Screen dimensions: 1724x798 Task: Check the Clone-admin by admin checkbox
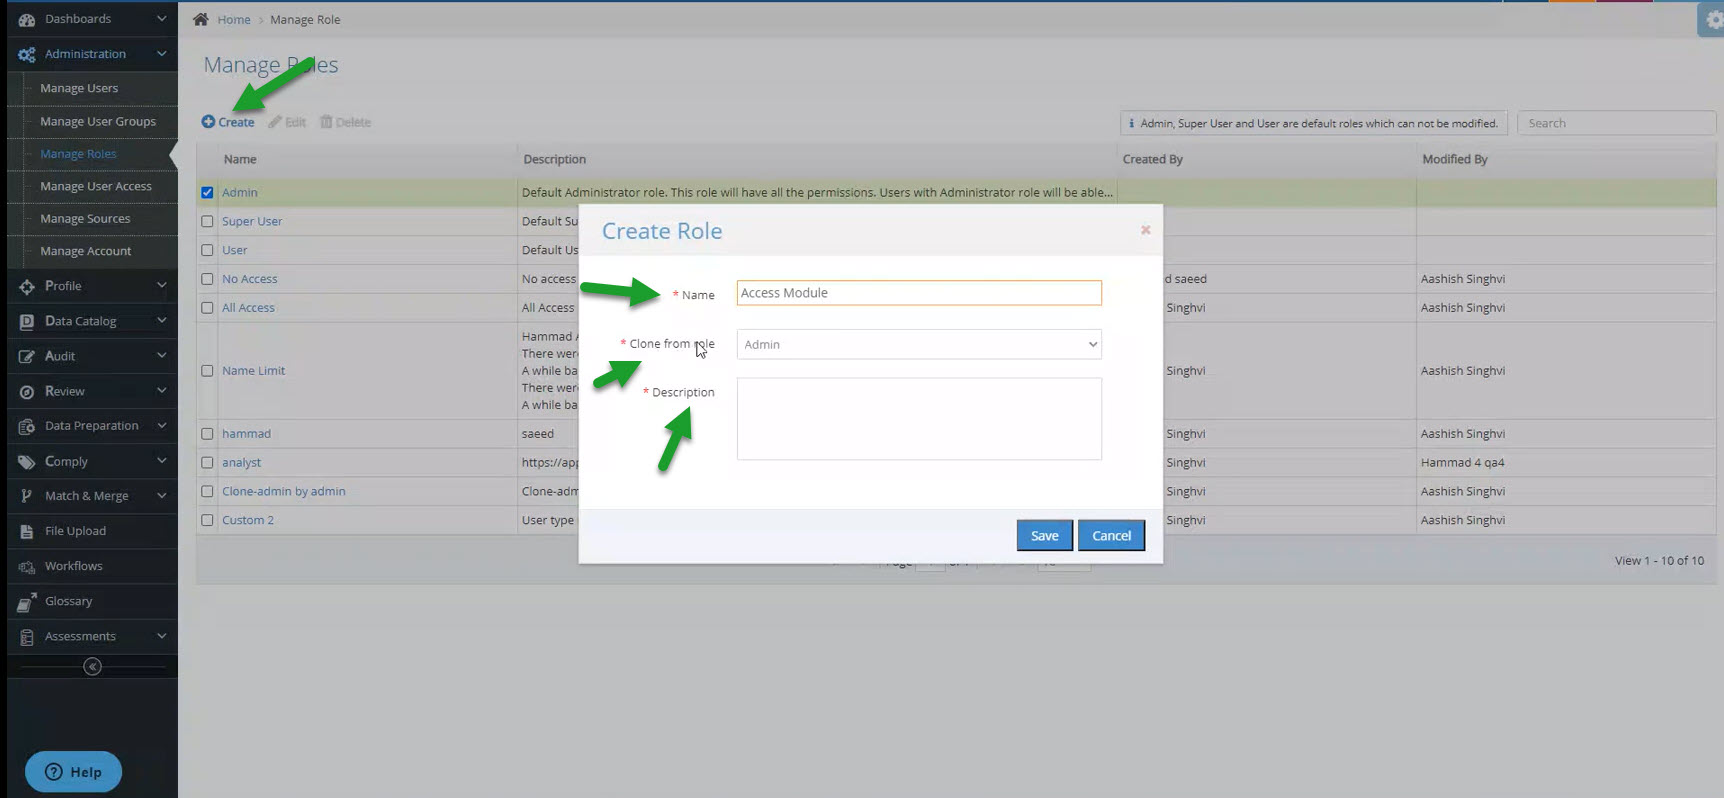[207, 492]
